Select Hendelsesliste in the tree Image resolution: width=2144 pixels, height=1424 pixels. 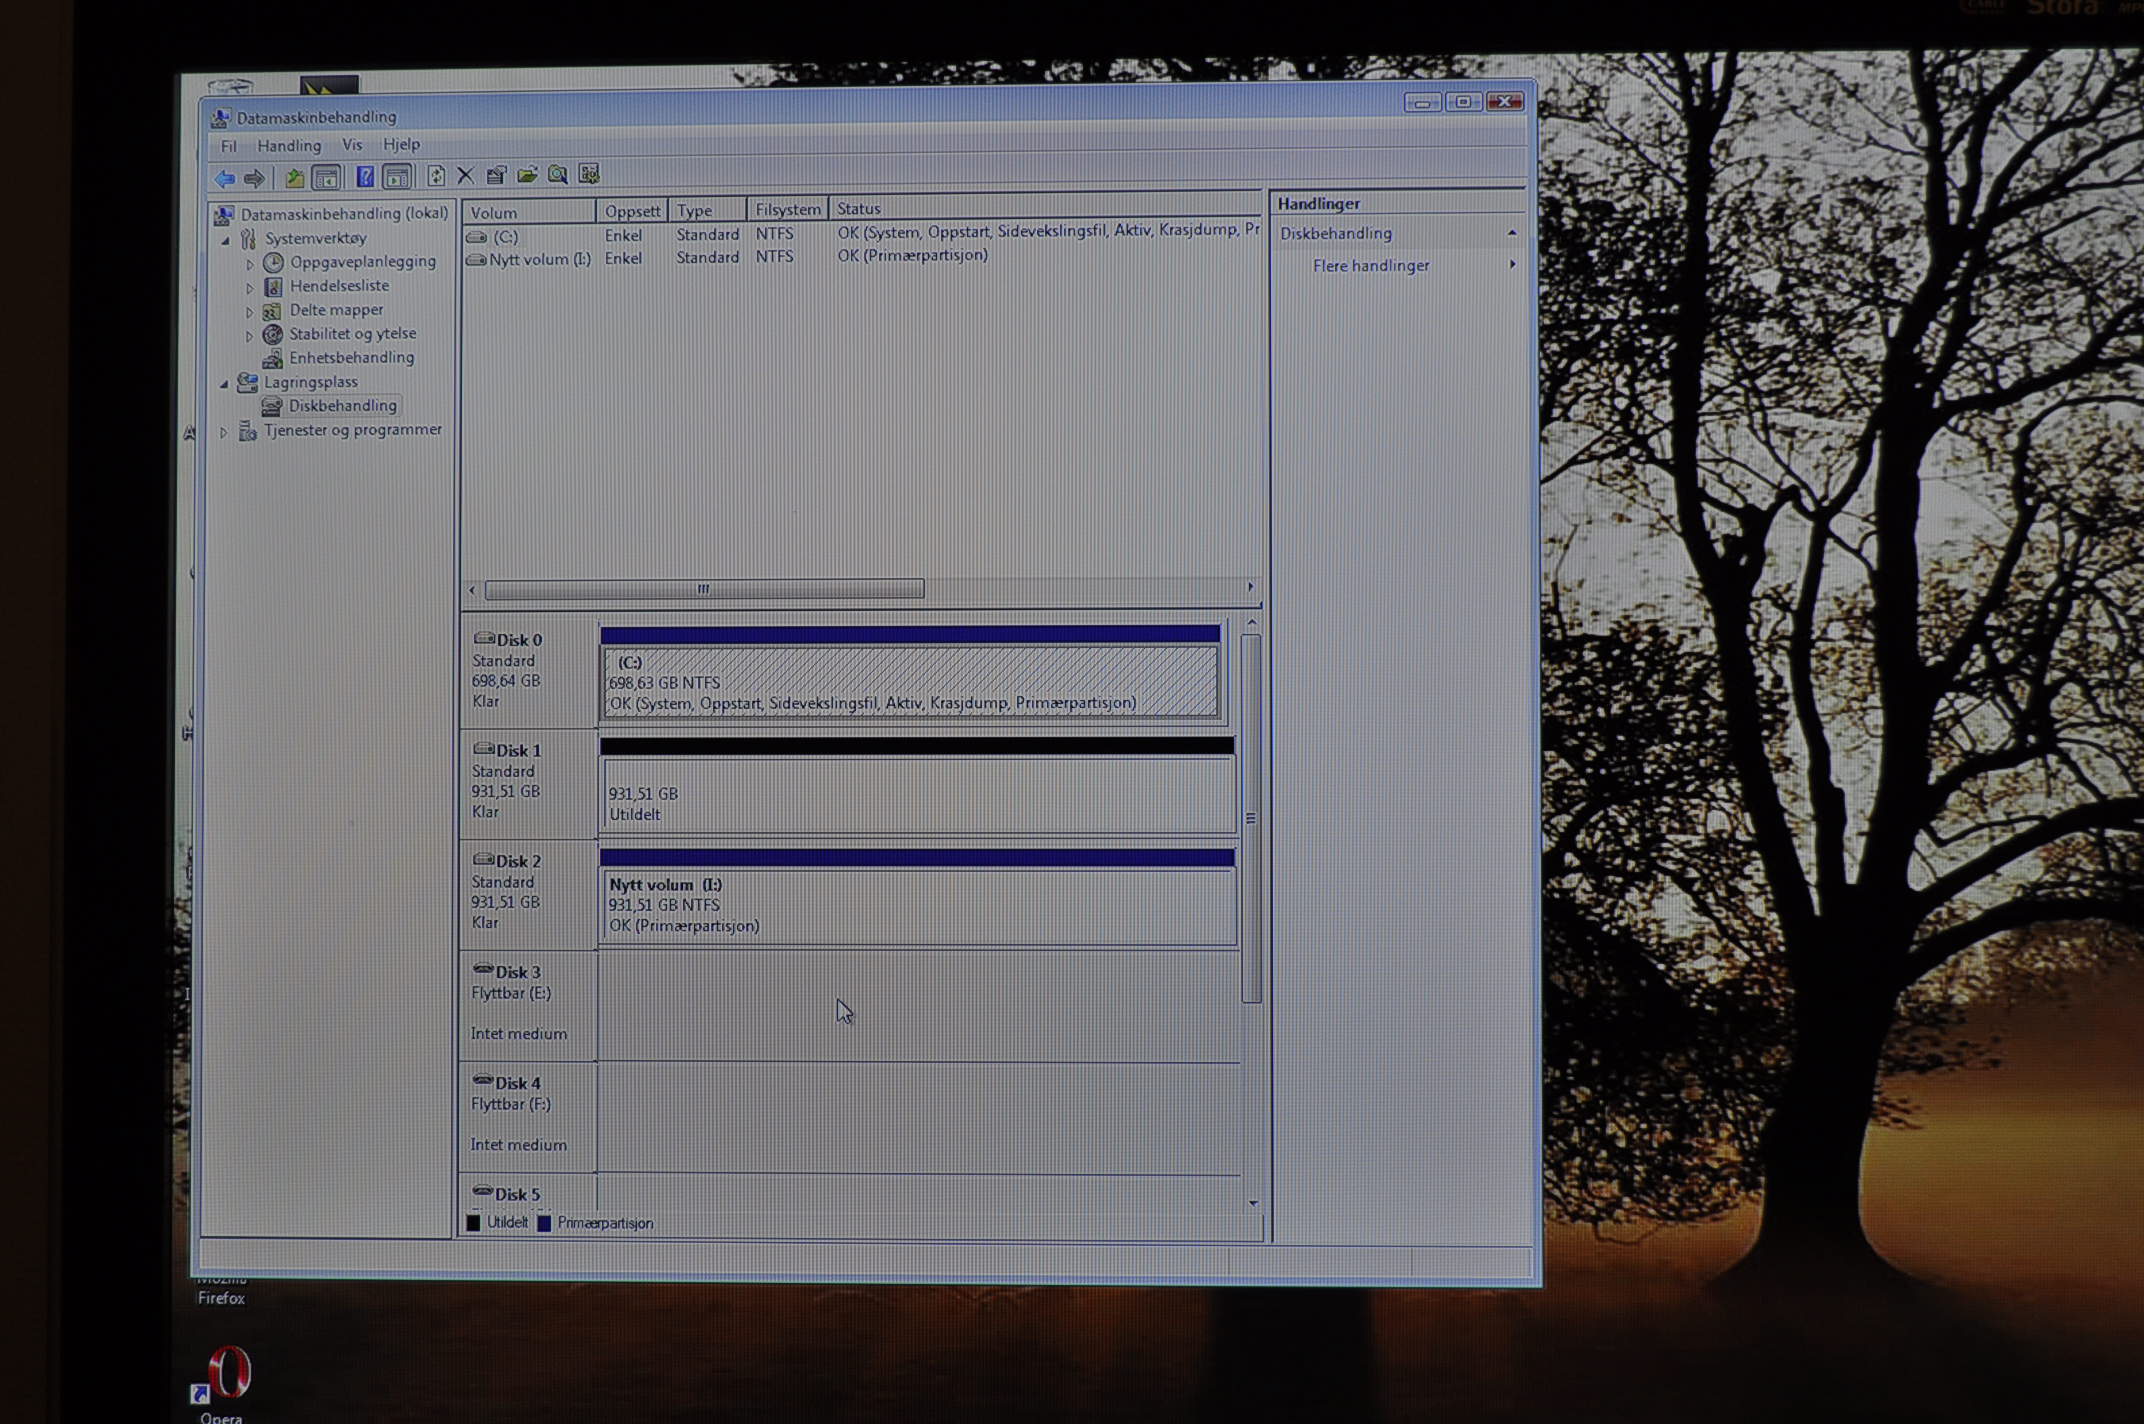click(339, 285)
